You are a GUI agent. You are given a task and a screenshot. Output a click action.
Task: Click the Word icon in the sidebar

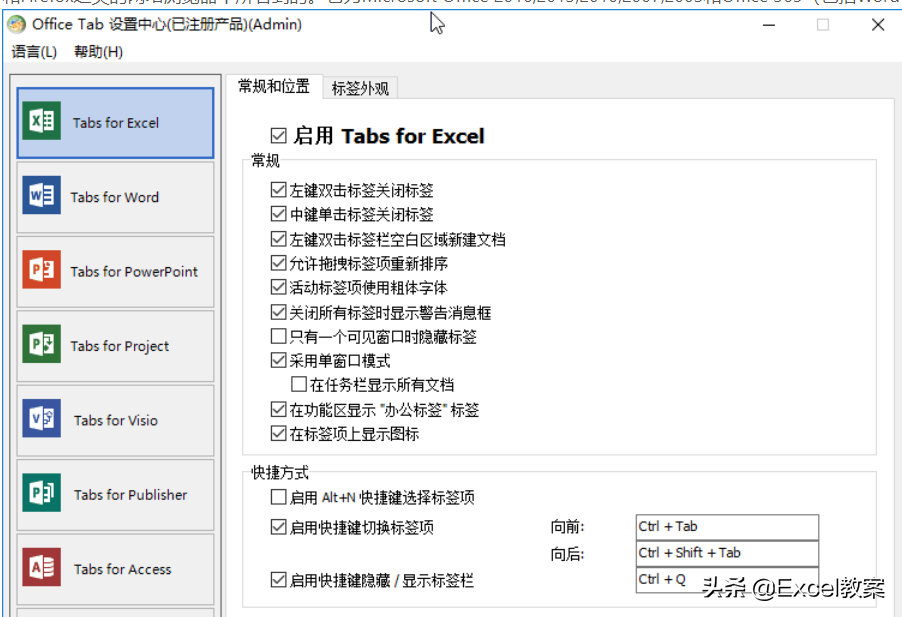point(41,196)
